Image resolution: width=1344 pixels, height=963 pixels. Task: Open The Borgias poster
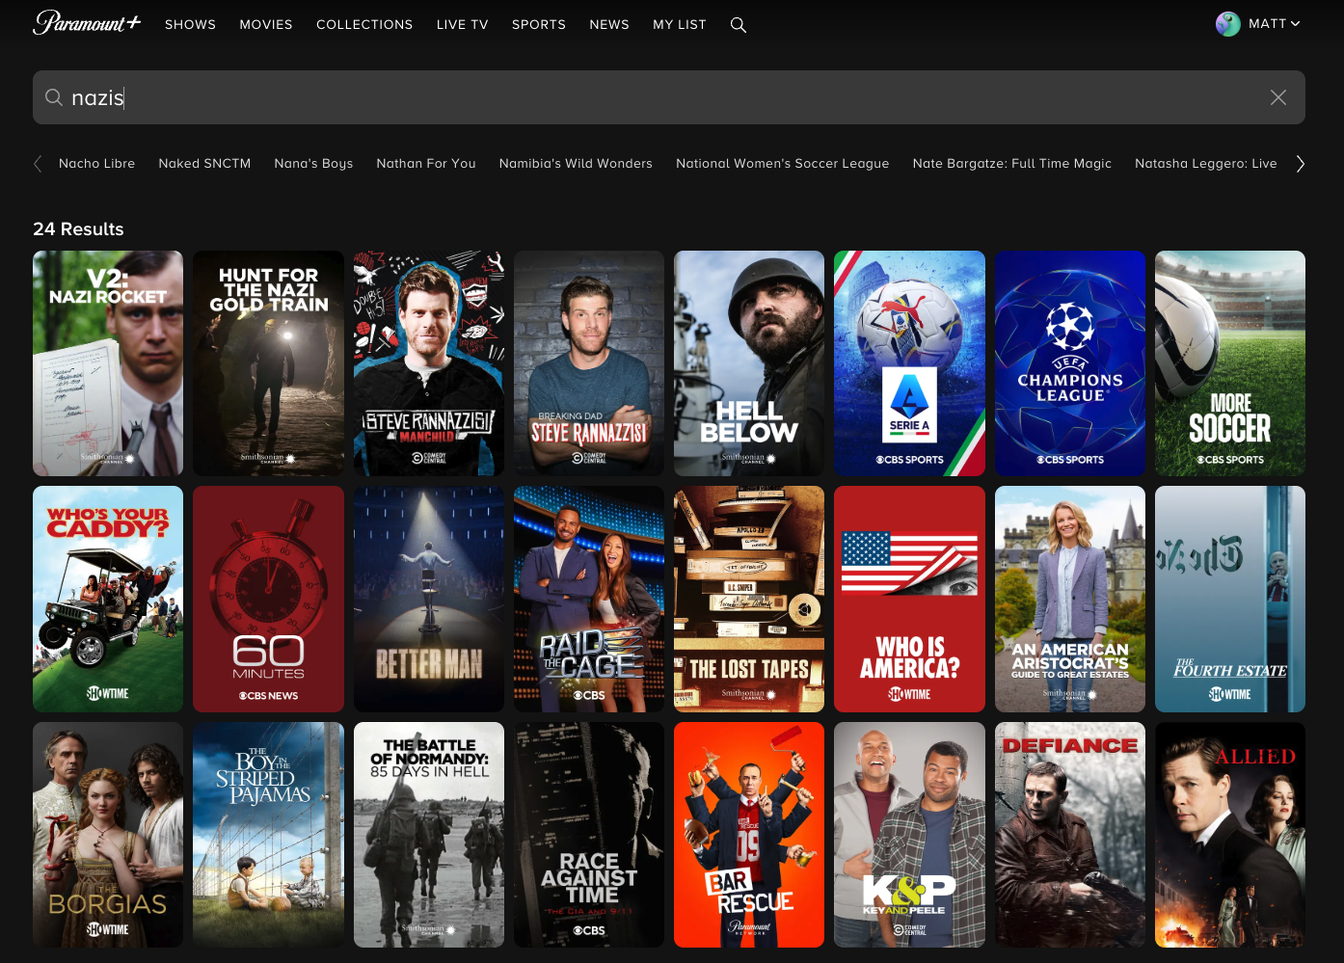[x=108, y=835]
